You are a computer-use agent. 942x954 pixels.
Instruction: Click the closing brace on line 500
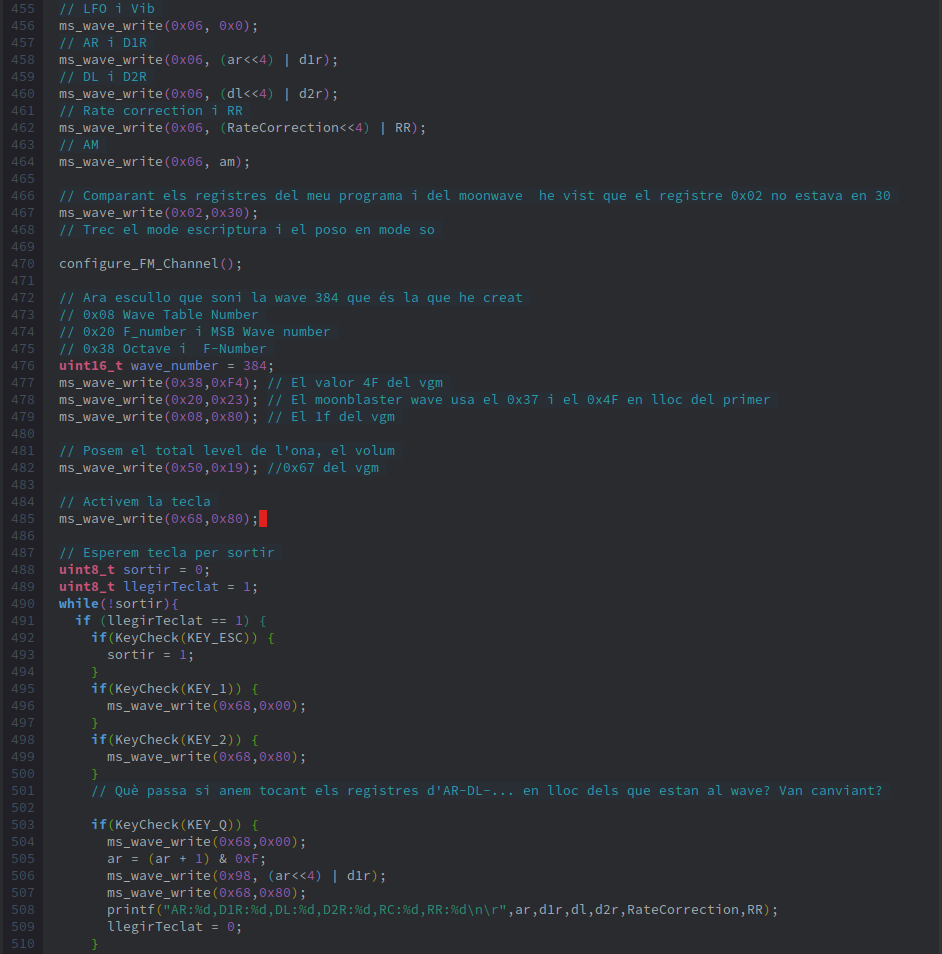point(94,775)
